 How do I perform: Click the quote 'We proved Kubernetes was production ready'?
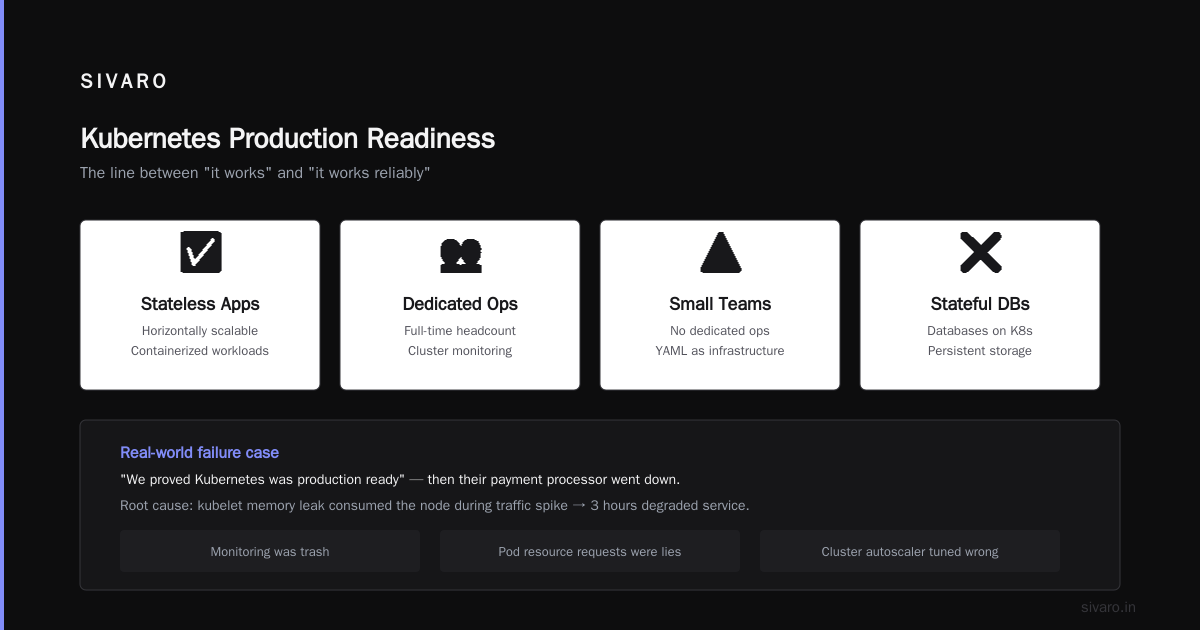262,480
